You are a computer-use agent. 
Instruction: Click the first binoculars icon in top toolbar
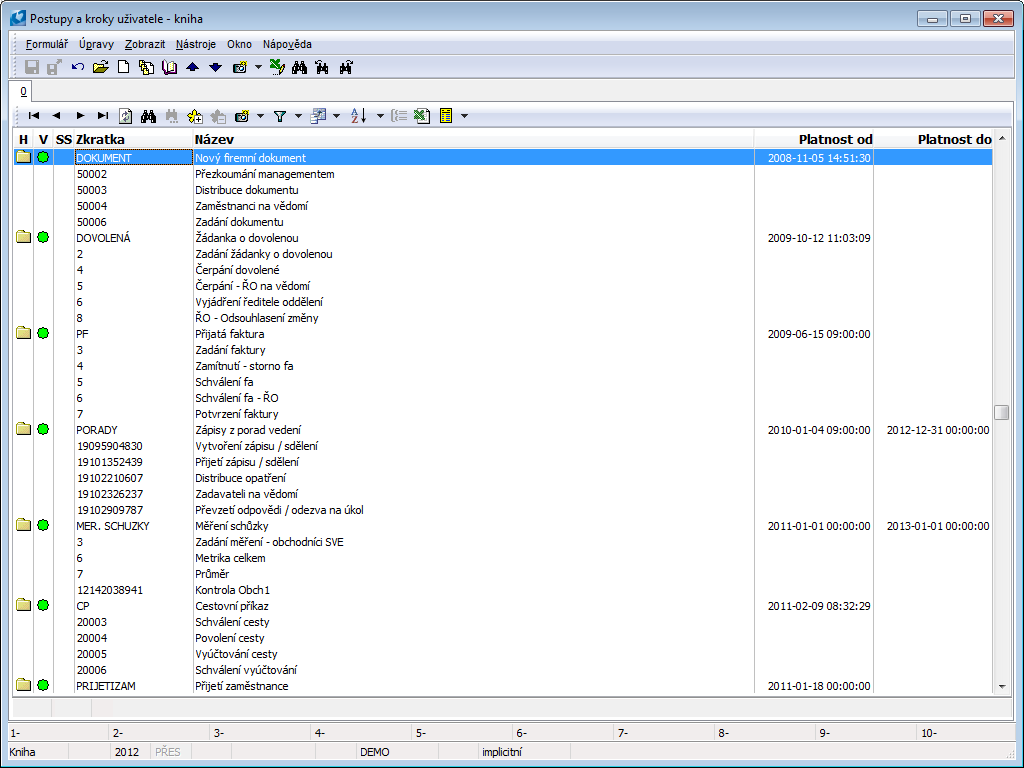click(x=299, y=67)
